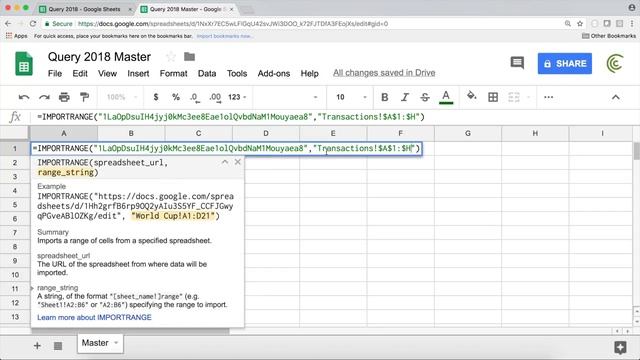The width and height of the screenshot is (640, 360).
Task: Open the View menu
Action: coord(107,73)
